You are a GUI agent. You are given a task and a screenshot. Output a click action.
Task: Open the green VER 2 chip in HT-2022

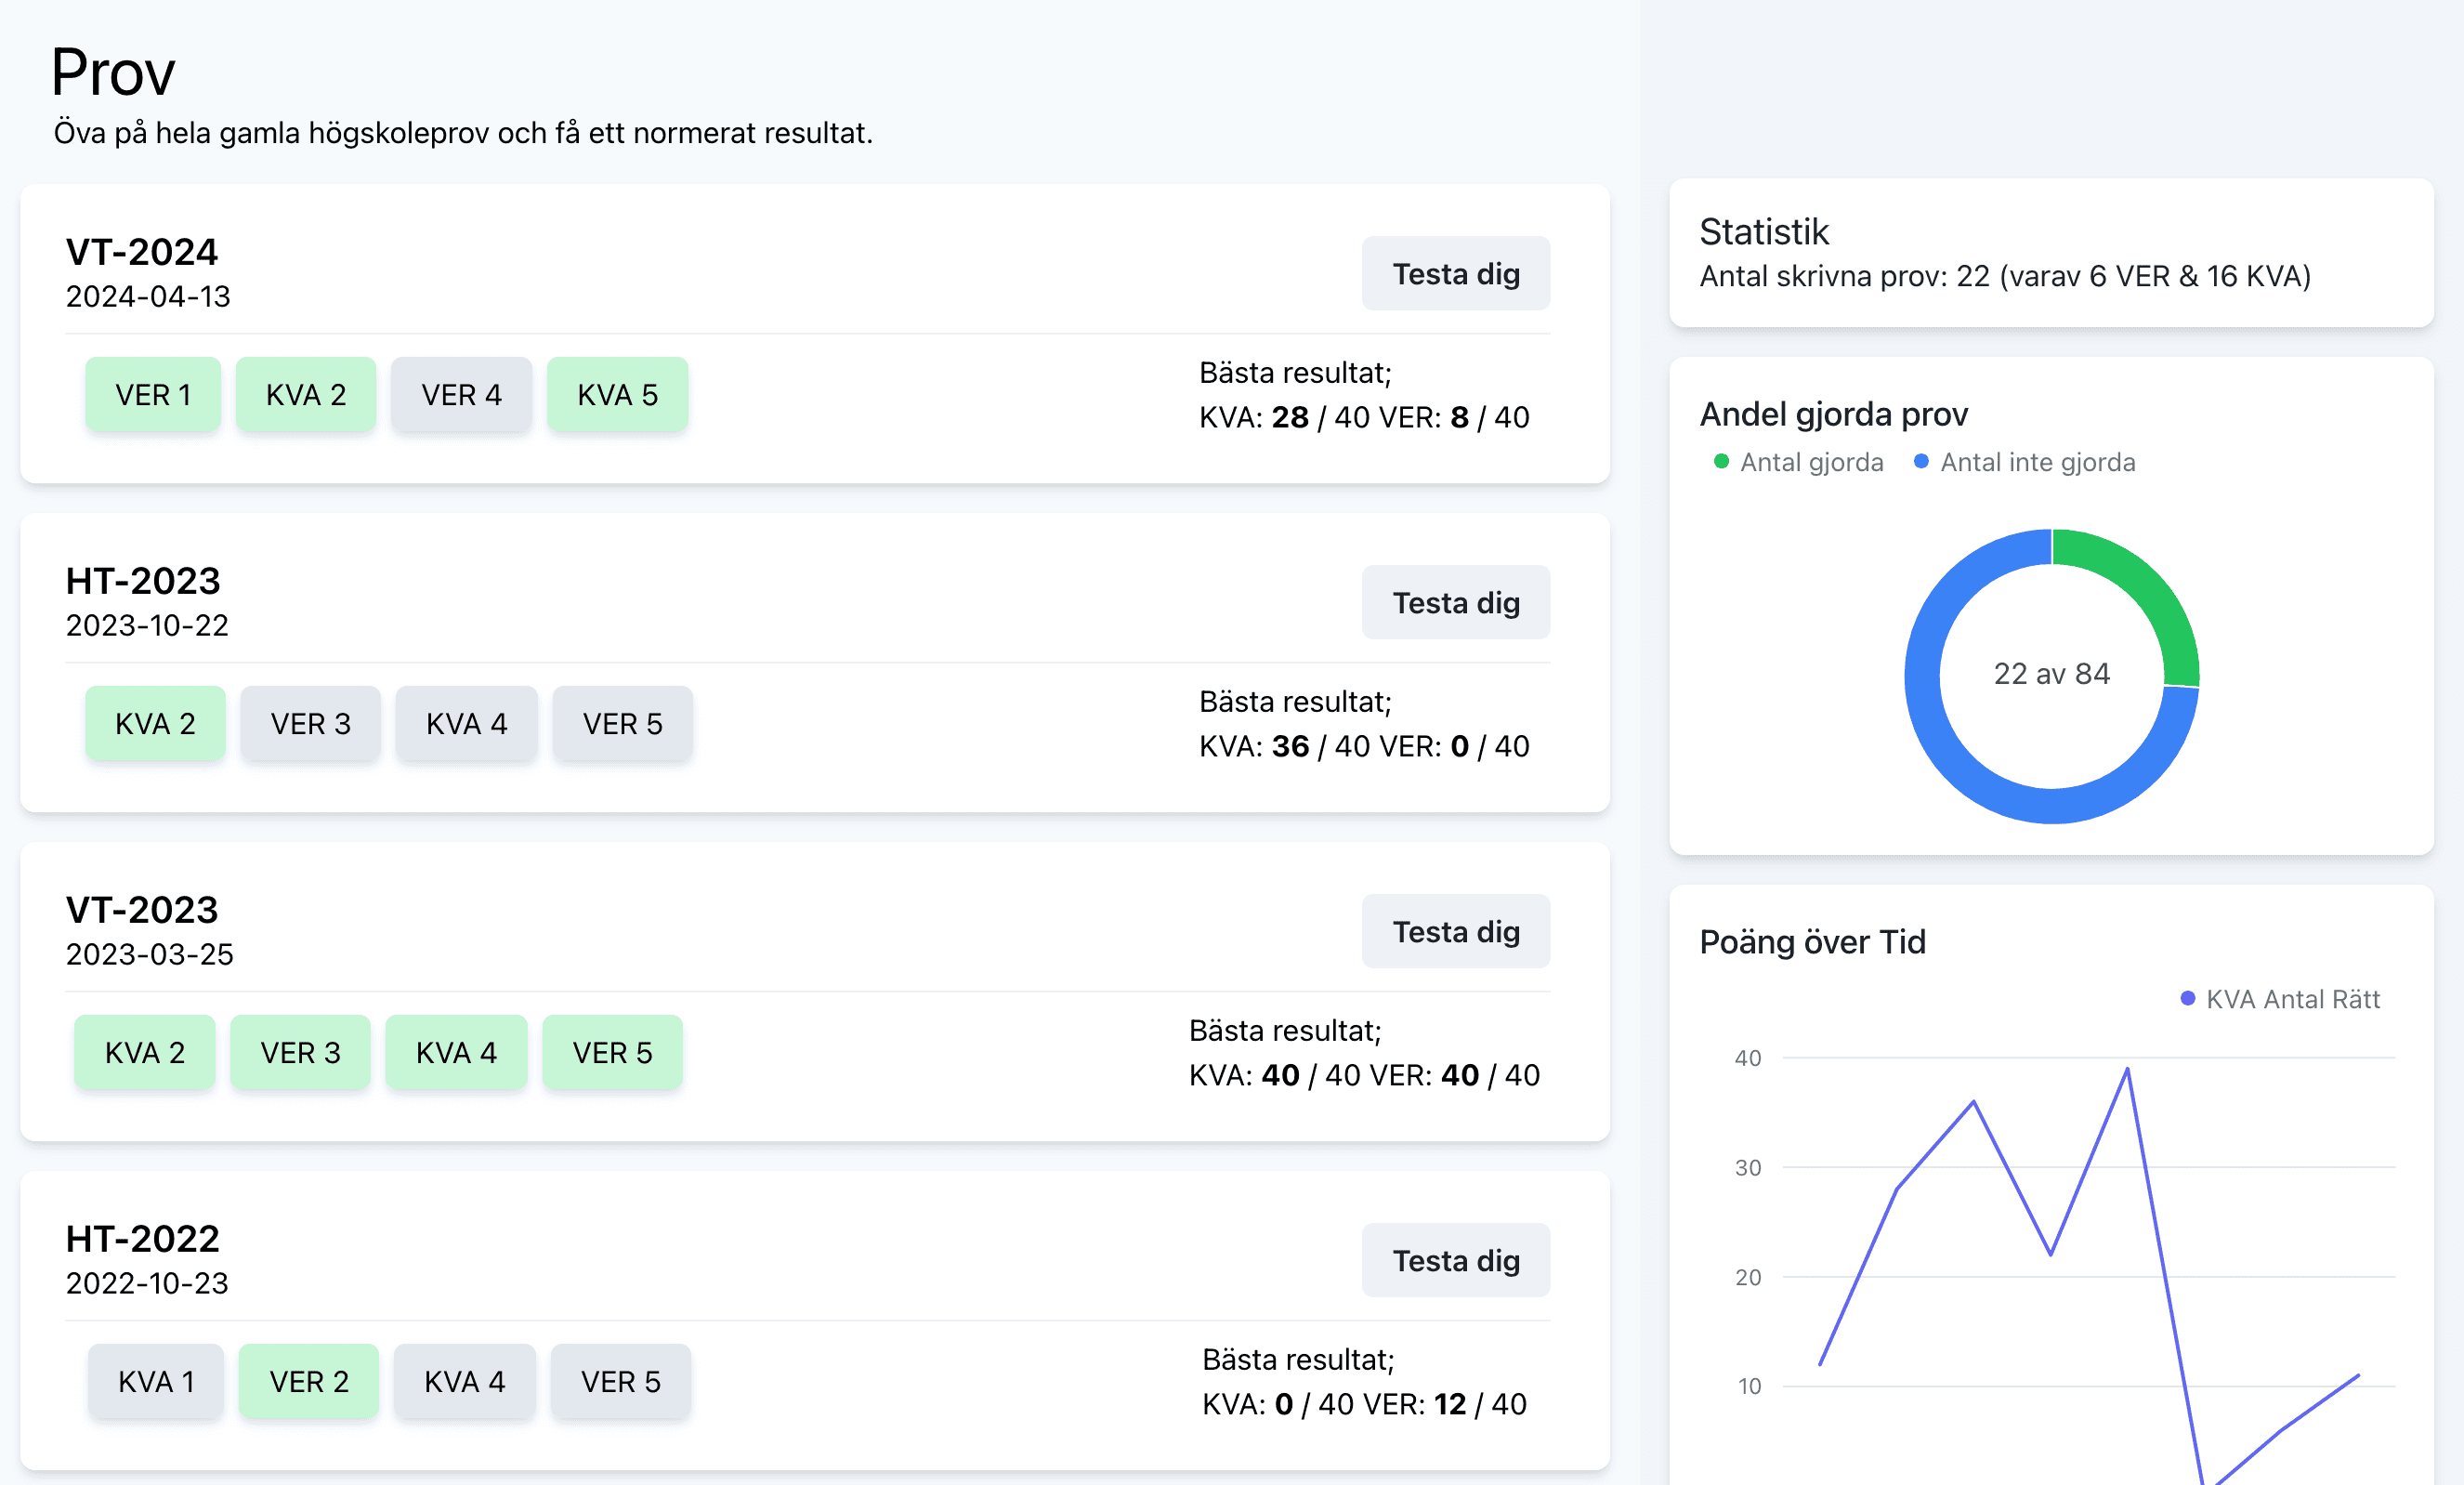tap(309, 1382)
